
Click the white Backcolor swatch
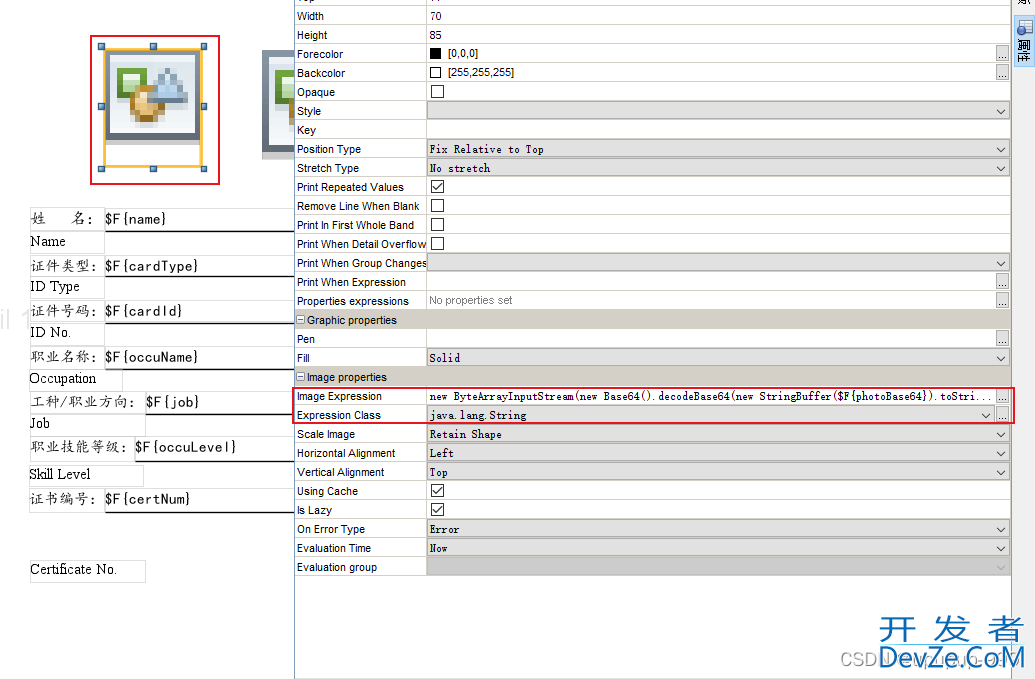click(436, 73)
